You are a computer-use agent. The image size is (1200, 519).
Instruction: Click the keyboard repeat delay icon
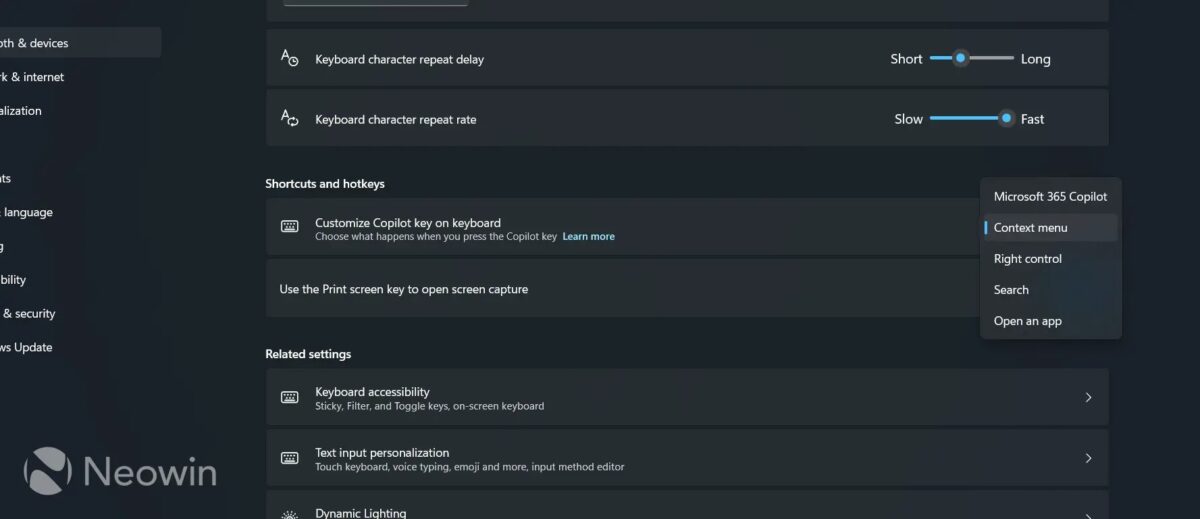[x=289, y=58]
